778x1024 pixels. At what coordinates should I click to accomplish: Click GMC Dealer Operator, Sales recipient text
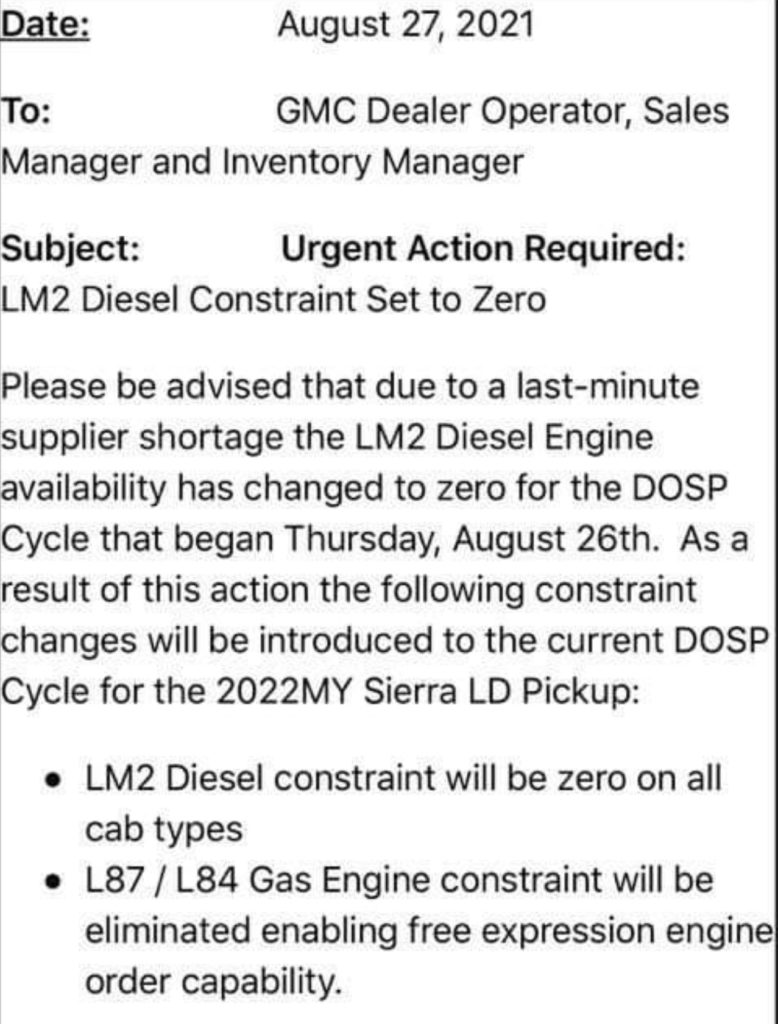(x=502, y=111)
